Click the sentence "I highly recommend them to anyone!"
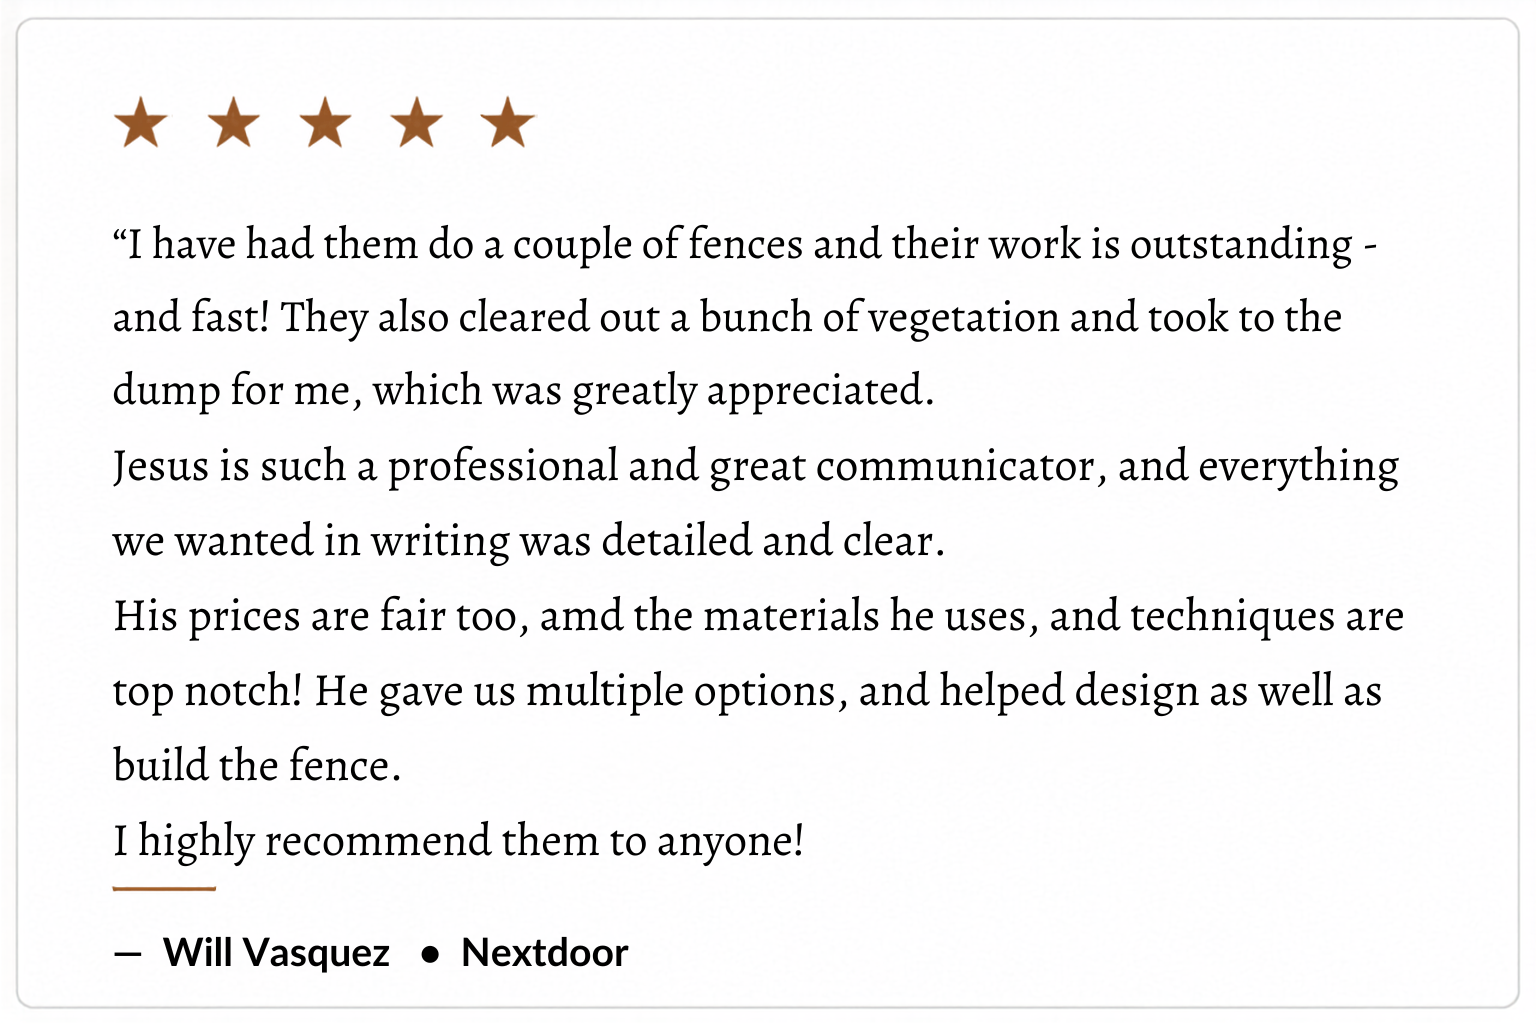Viewport: 1536px width, 1024px height. pyautogui.click(x=458, y=841)
